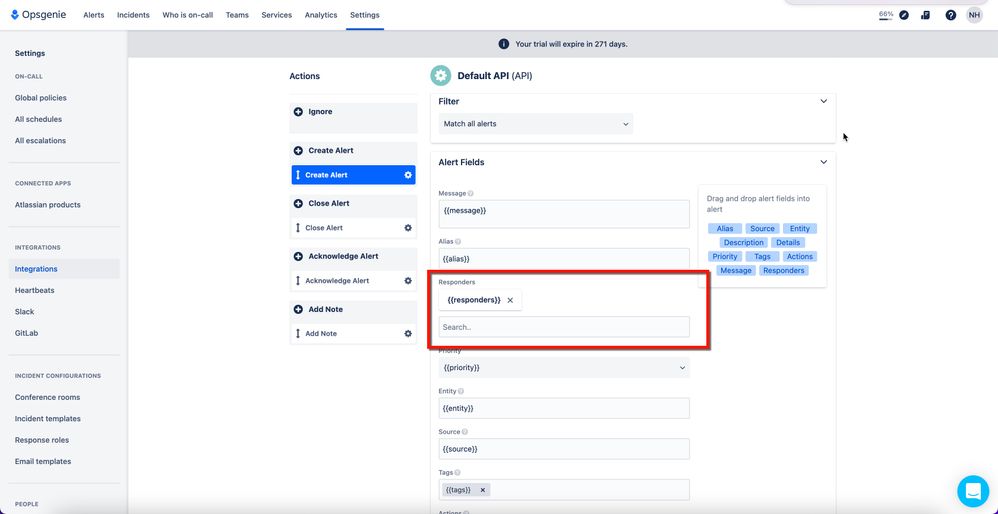Open Email templates in sidebar
This screenshot has width=998, height=514.
(x=43, y=461)
